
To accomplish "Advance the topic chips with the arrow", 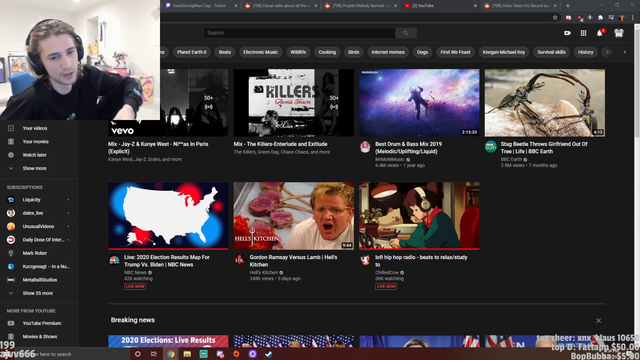I will [624, 52].
